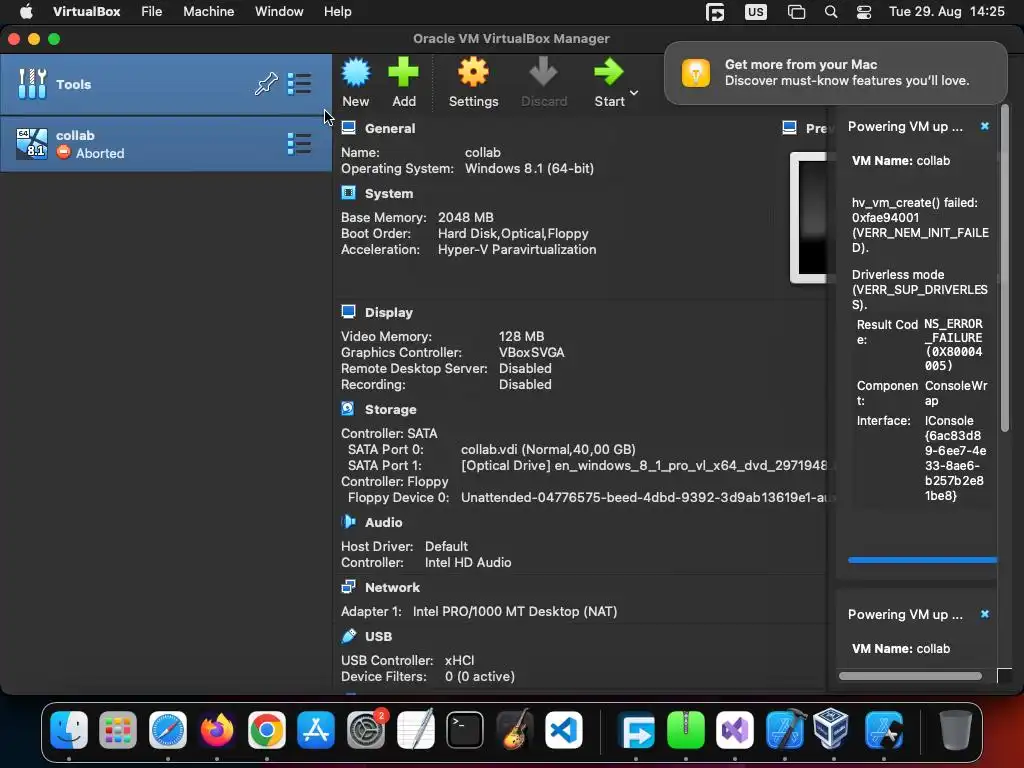The height and width of the screenshot is (768, 1024).
Task: Open the Start button dropdown chevron
Action: tap(633, 93)
